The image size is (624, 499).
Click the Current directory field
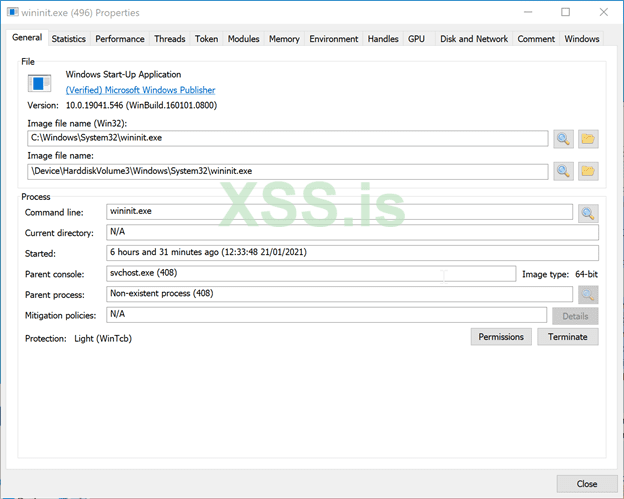point(352,232)
